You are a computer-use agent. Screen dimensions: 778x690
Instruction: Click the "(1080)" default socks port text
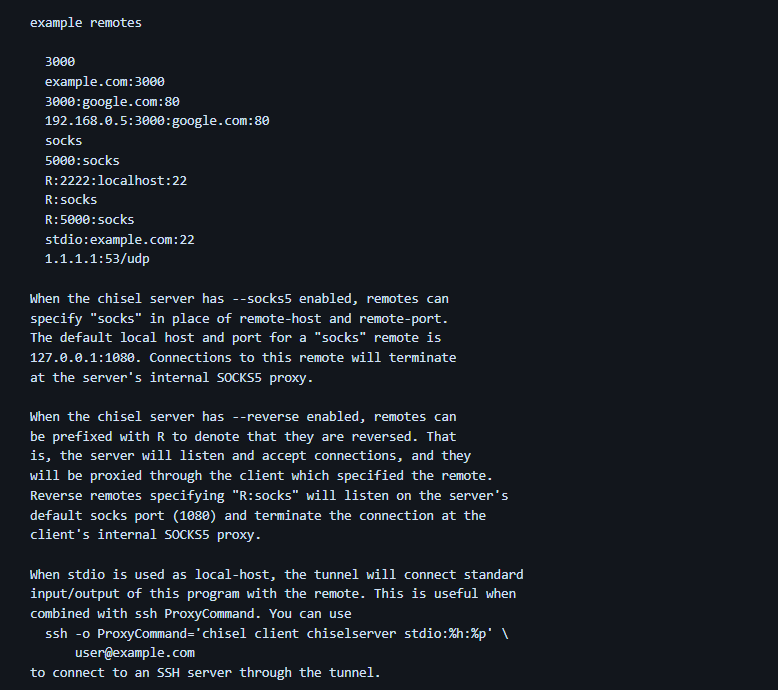coord(210,516)
